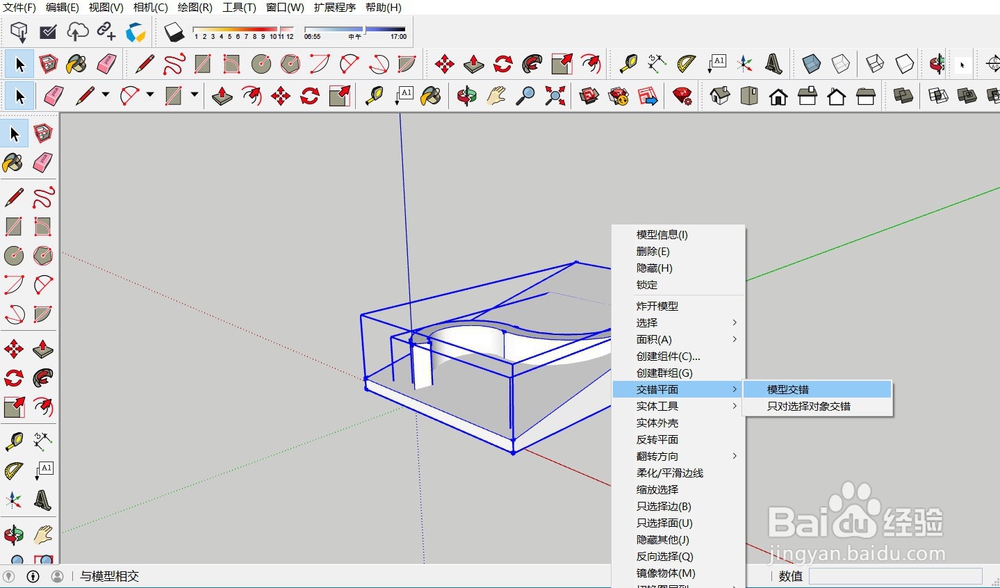1000x588 pixels.
Task: Switch to Top view icon
Action: [x=749, y=96]
